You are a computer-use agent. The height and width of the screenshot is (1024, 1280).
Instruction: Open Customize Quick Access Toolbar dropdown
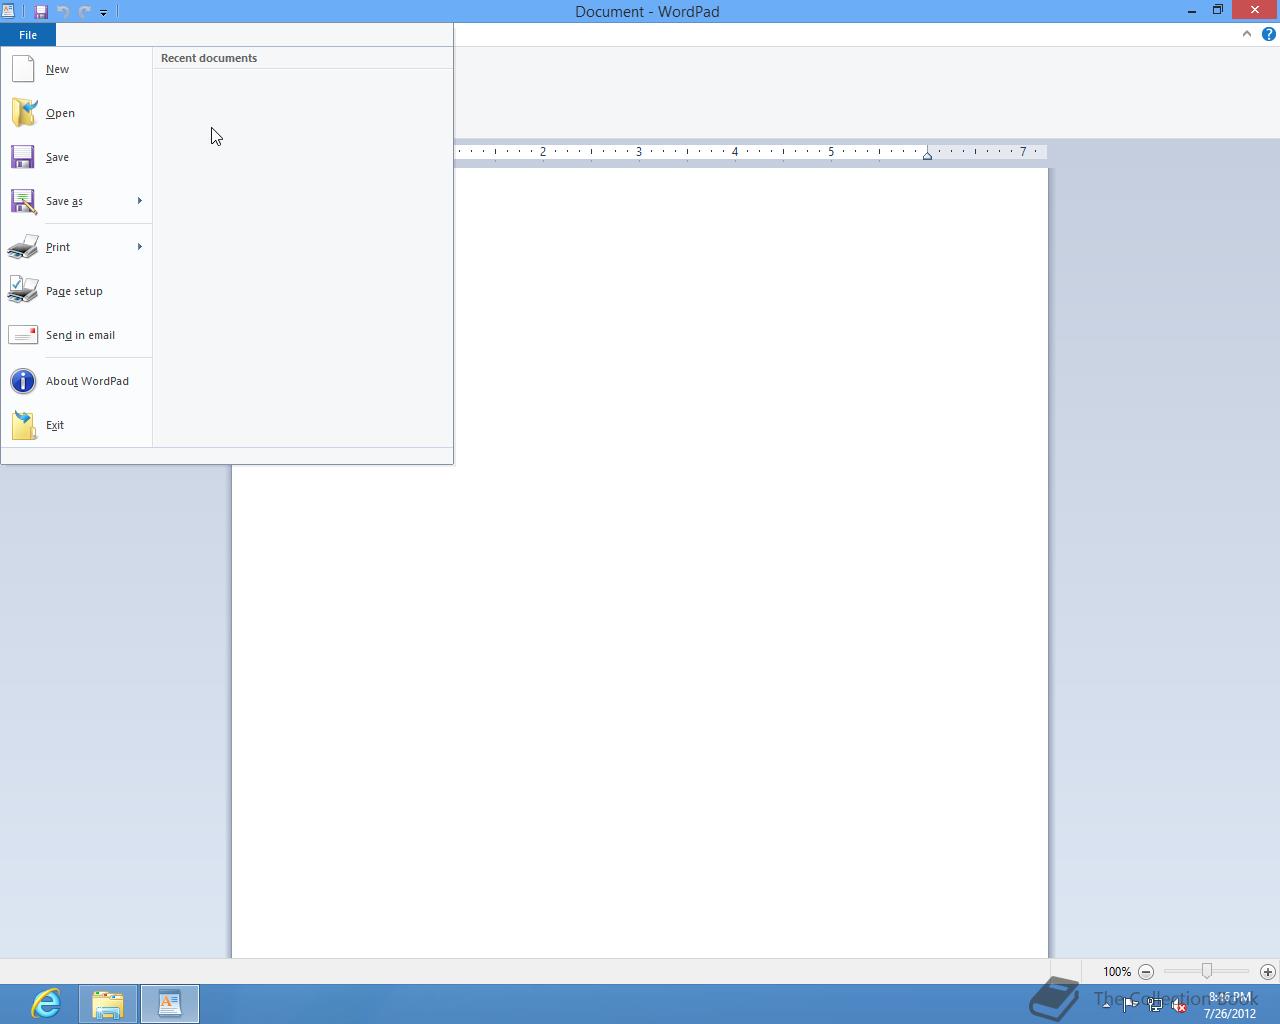tap(103, 12)
